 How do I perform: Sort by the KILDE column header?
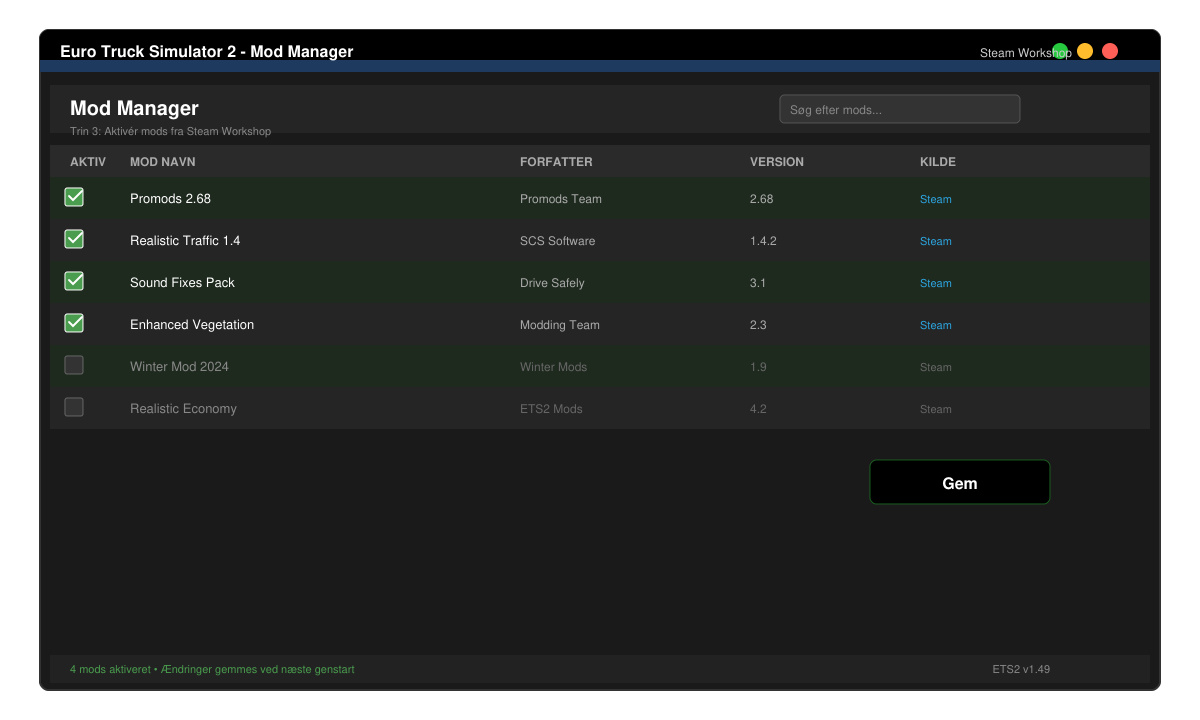[938, 162]
